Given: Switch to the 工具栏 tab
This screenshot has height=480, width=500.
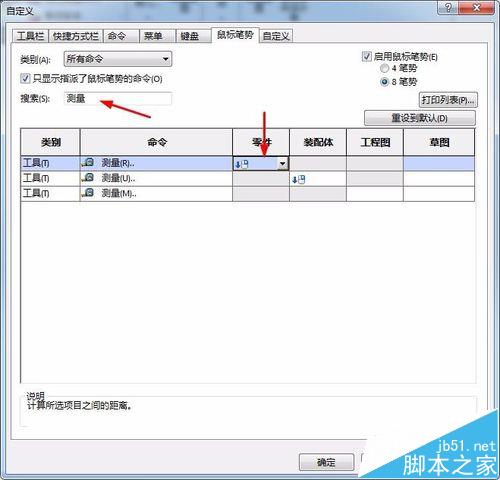Looking at the screenshot, I should click(31, 36).
